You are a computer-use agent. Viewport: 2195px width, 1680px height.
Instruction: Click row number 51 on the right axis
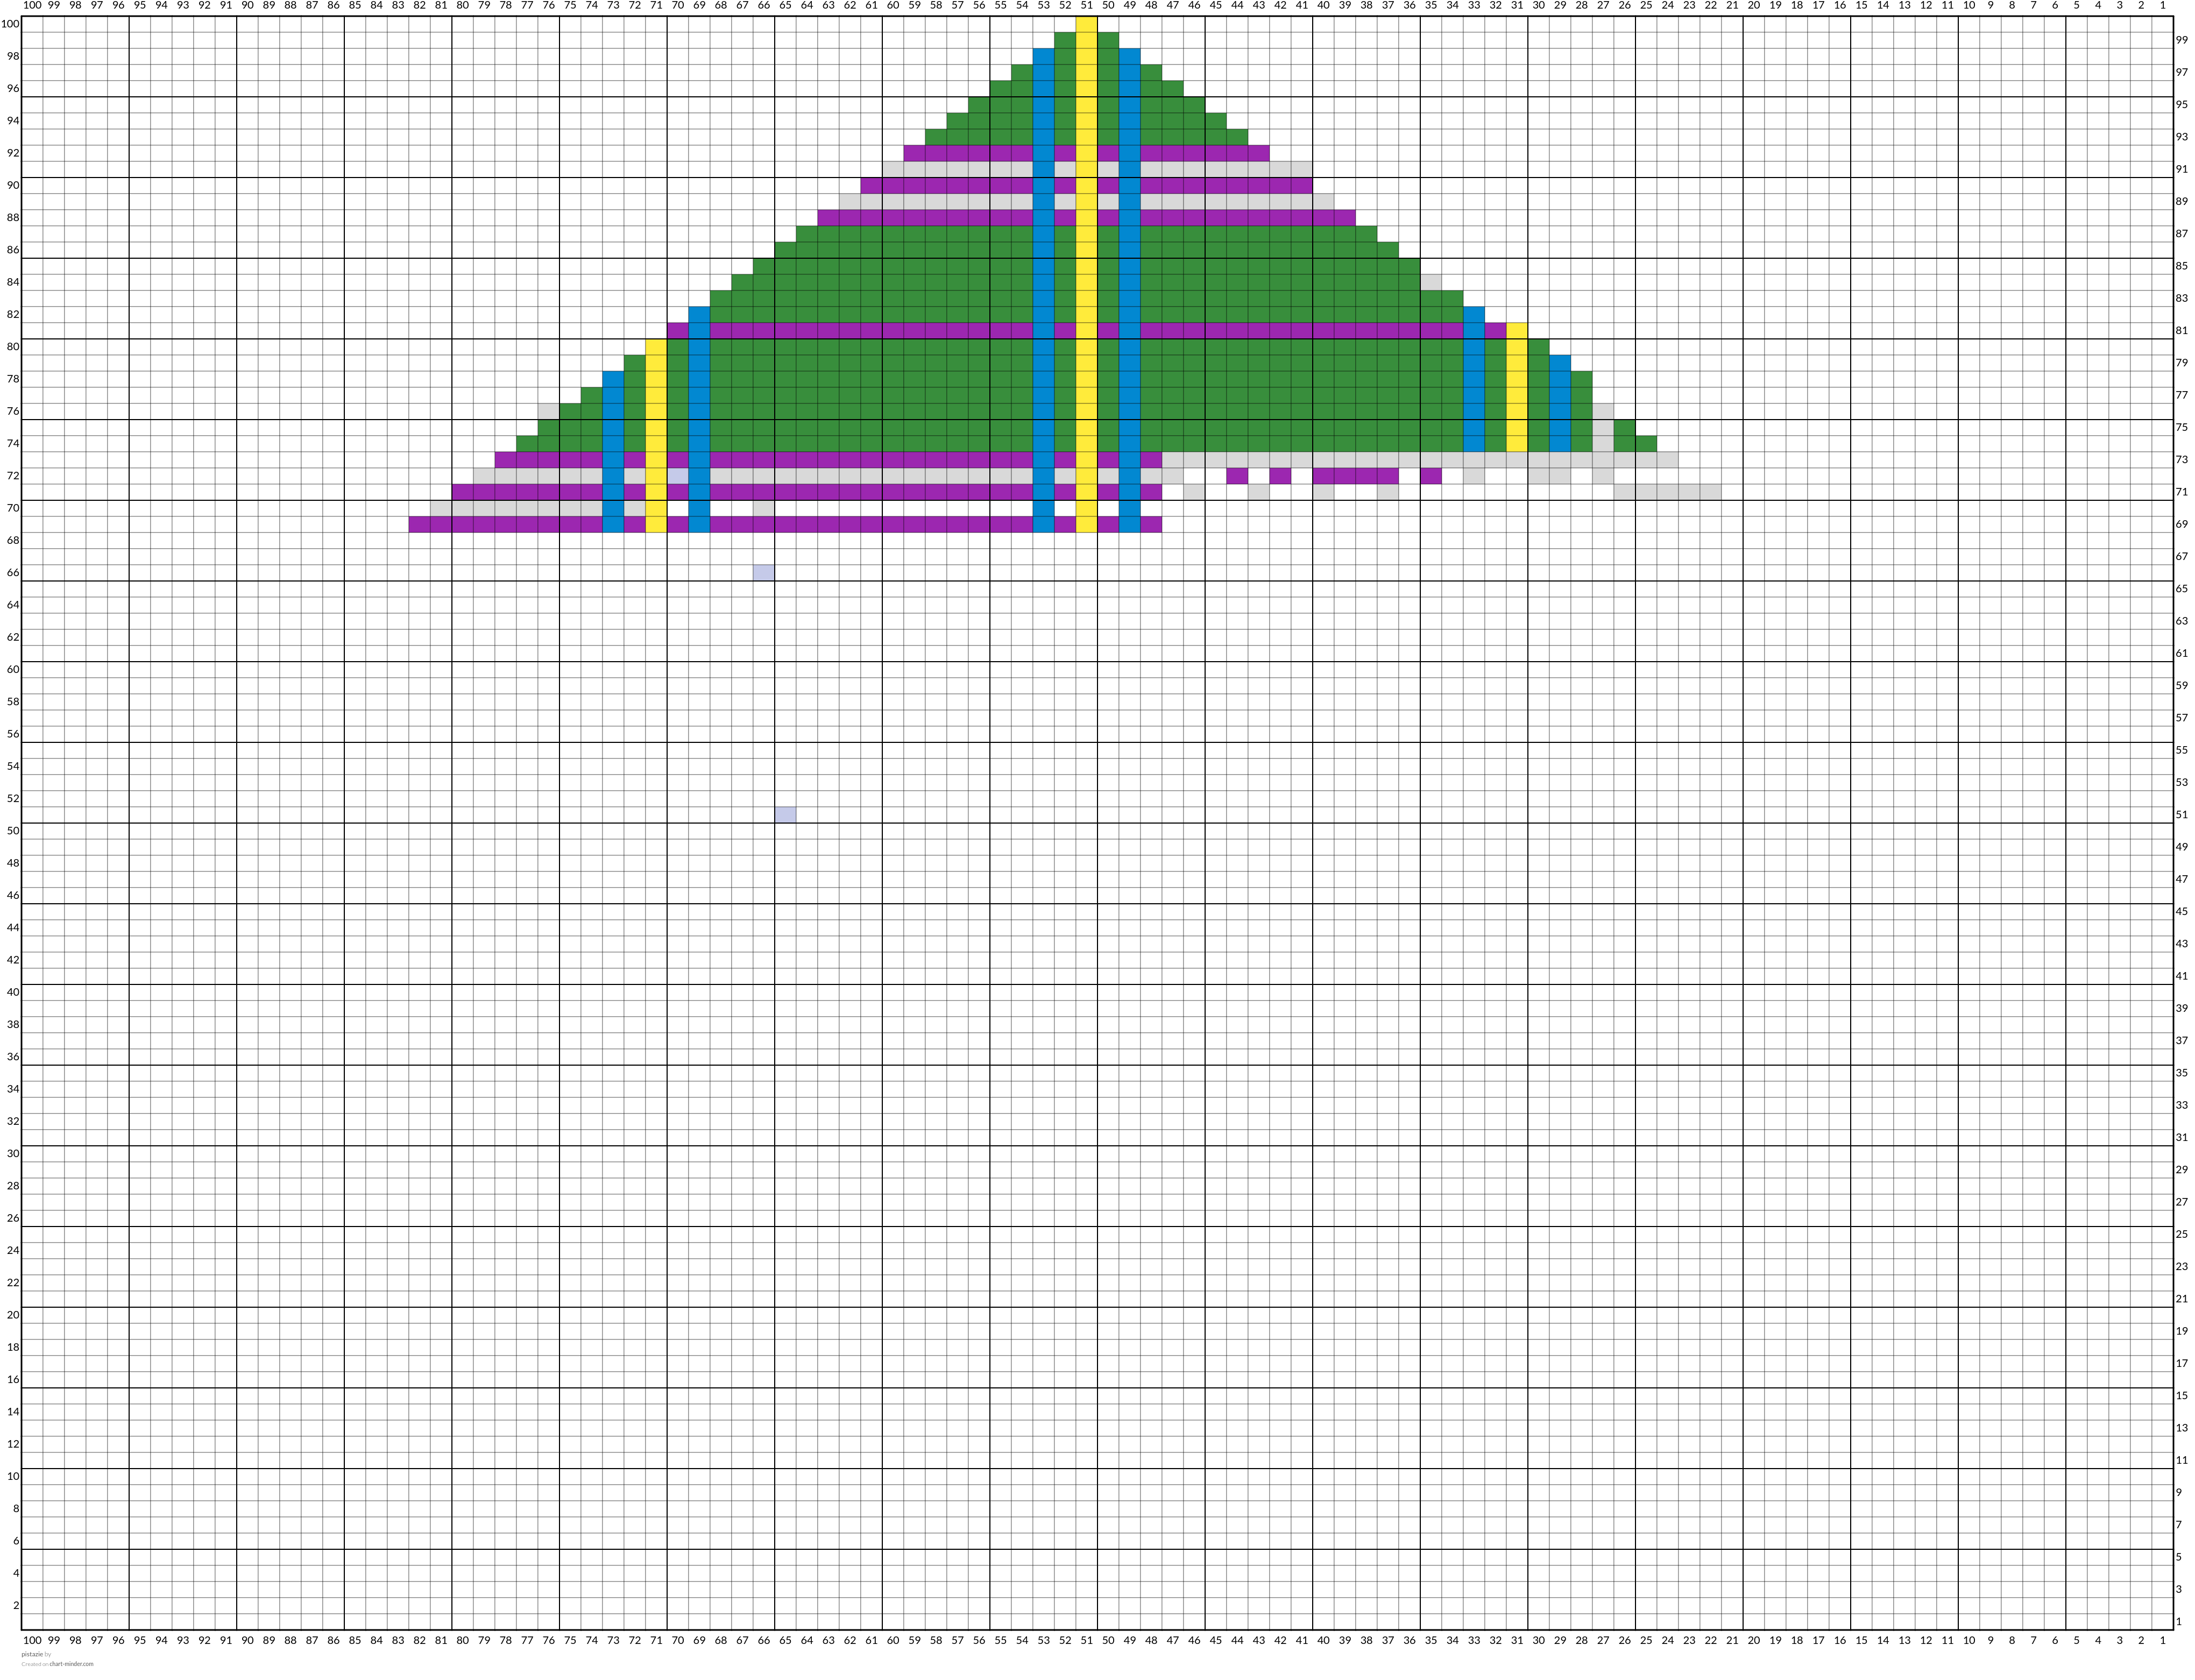coord(2182,814)
